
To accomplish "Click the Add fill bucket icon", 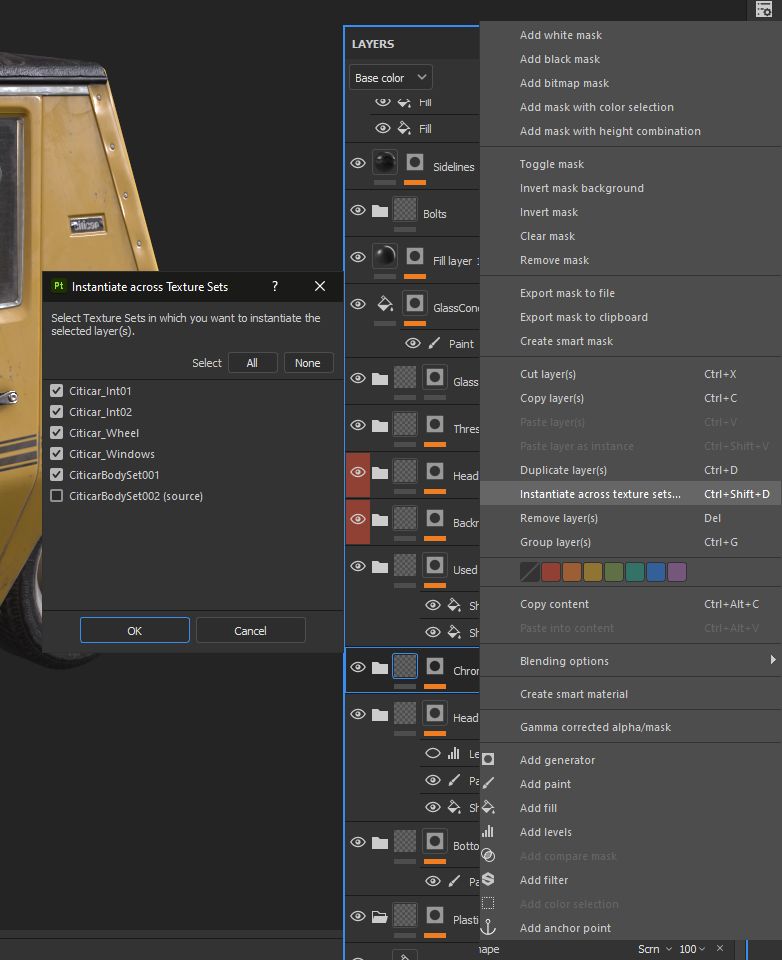I will point(488,808).
